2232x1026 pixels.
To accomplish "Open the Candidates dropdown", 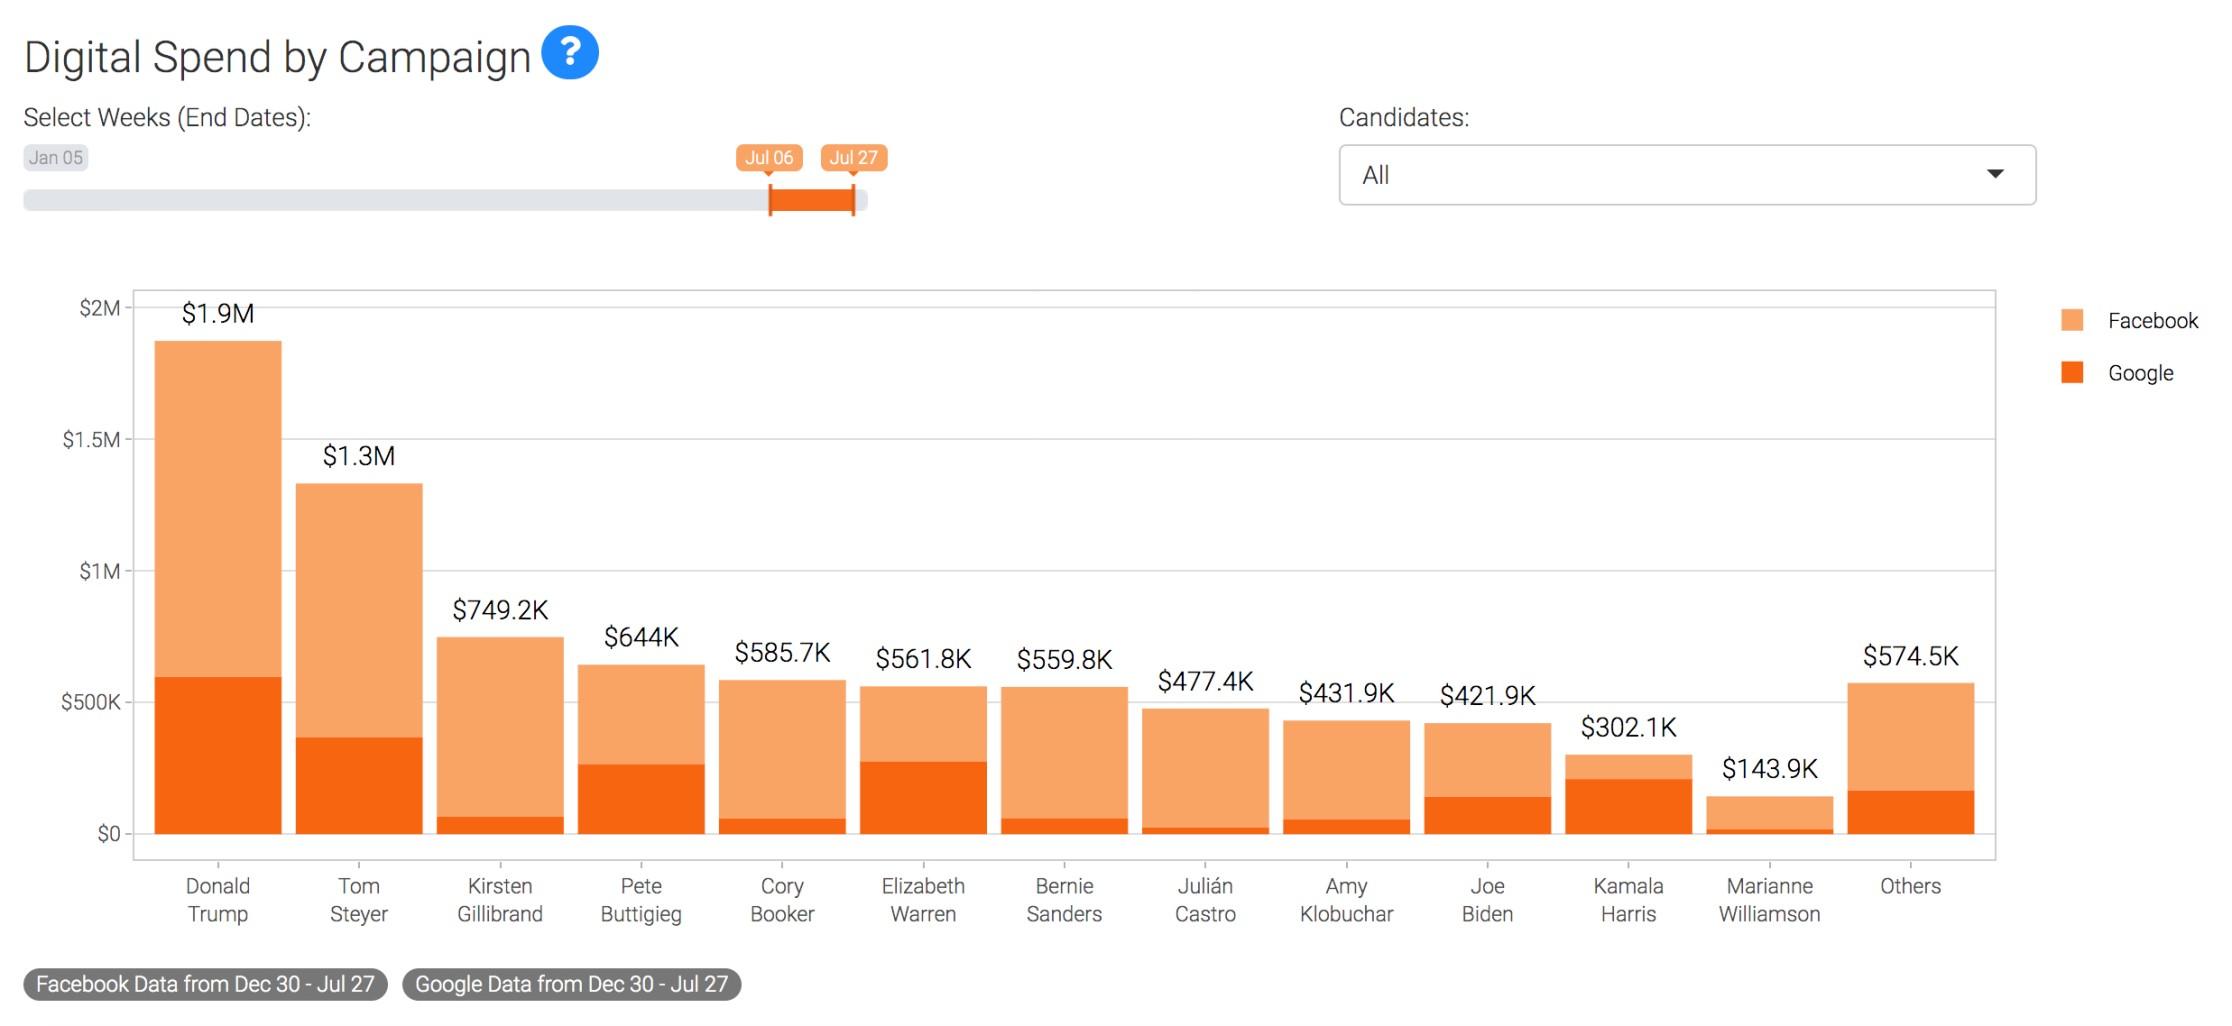I will [1686, 175].
